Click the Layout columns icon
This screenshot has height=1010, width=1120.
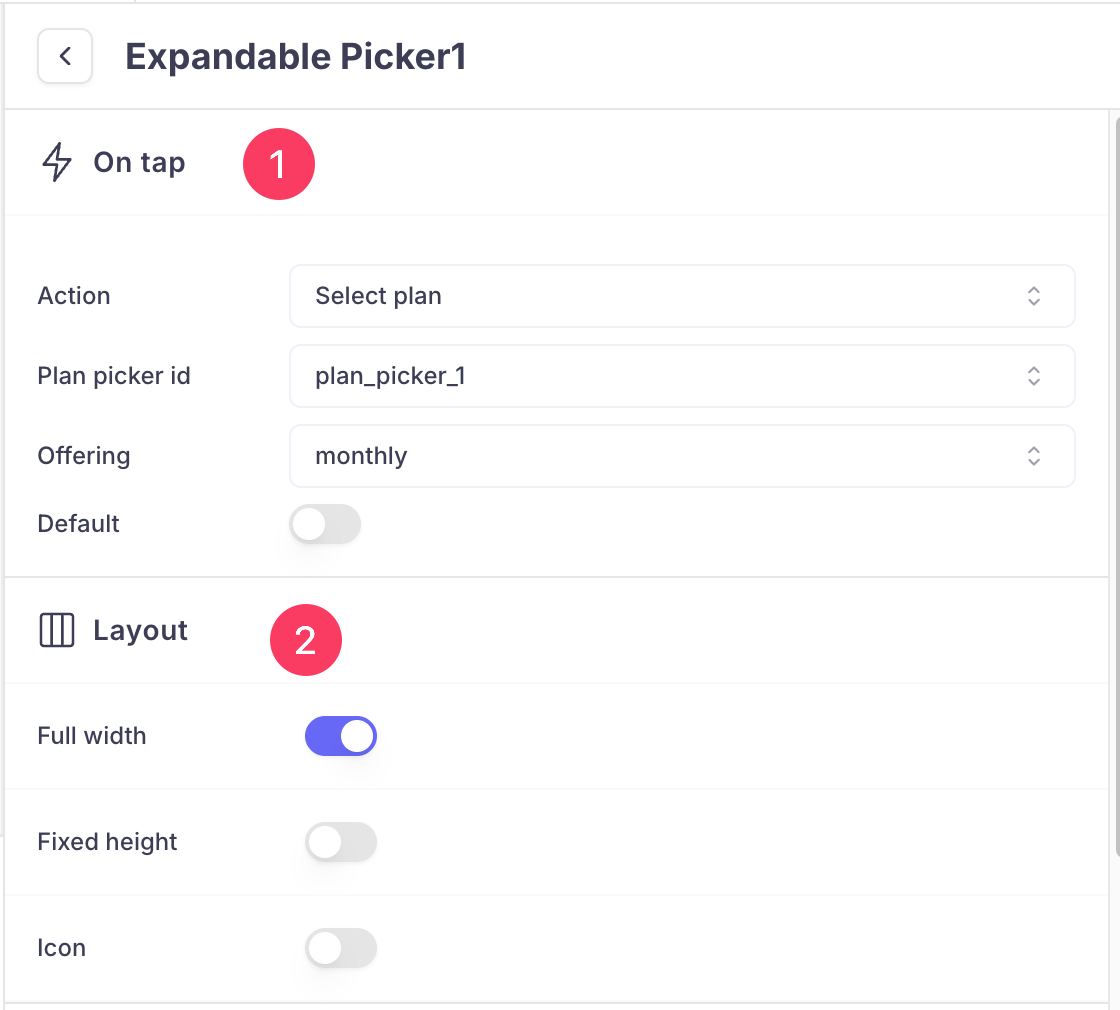pyautogui.click(x=57, y=631)
